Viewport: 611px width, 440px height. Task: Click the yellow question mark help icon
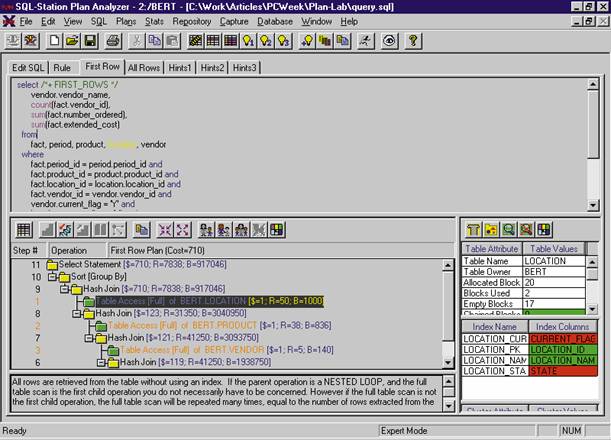413,41
